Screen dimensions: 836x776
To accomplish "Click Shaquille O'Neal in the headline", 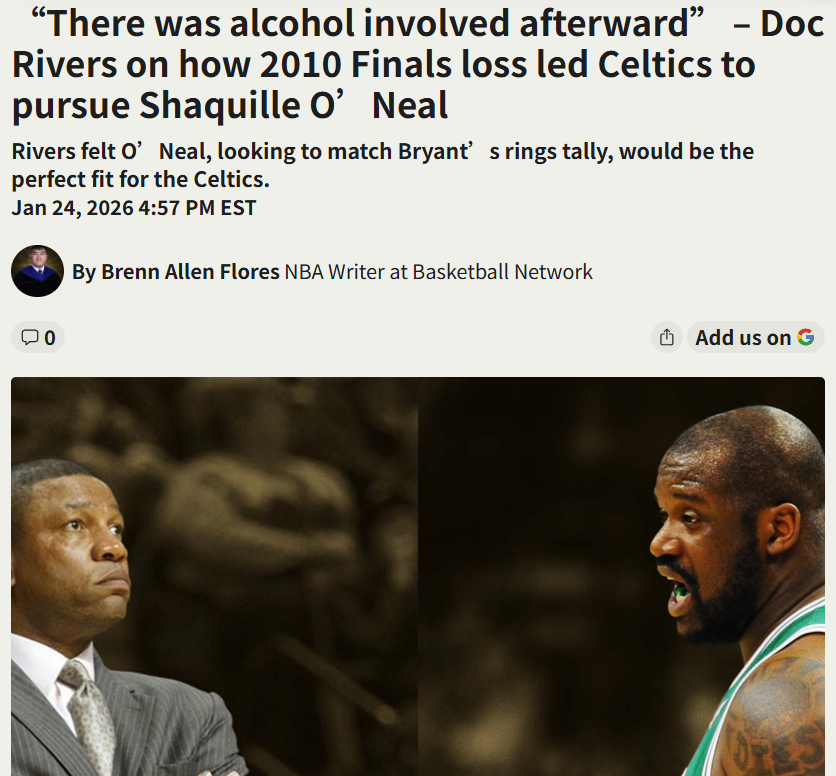I will tap(293, 105).
